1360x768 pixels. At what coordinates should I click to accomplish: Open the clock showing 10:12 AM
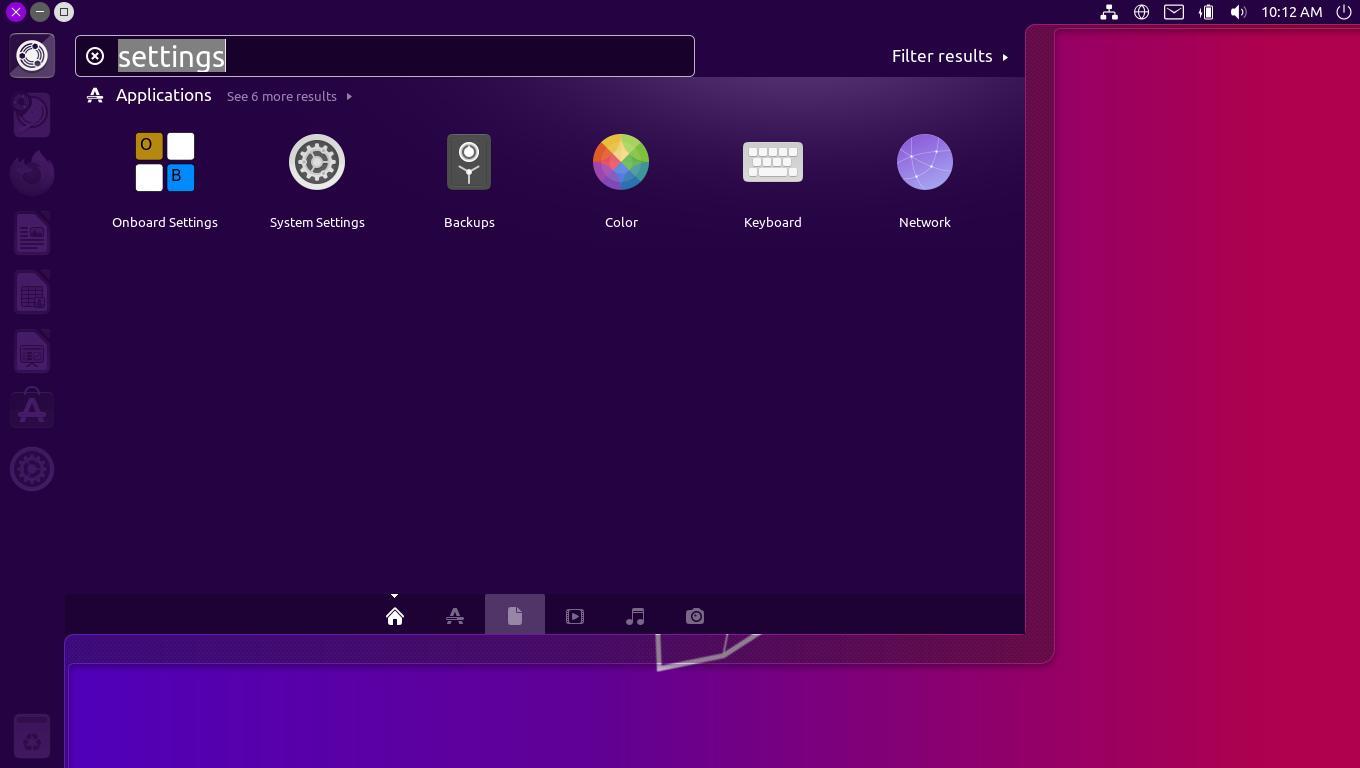tap(1291, 12)
